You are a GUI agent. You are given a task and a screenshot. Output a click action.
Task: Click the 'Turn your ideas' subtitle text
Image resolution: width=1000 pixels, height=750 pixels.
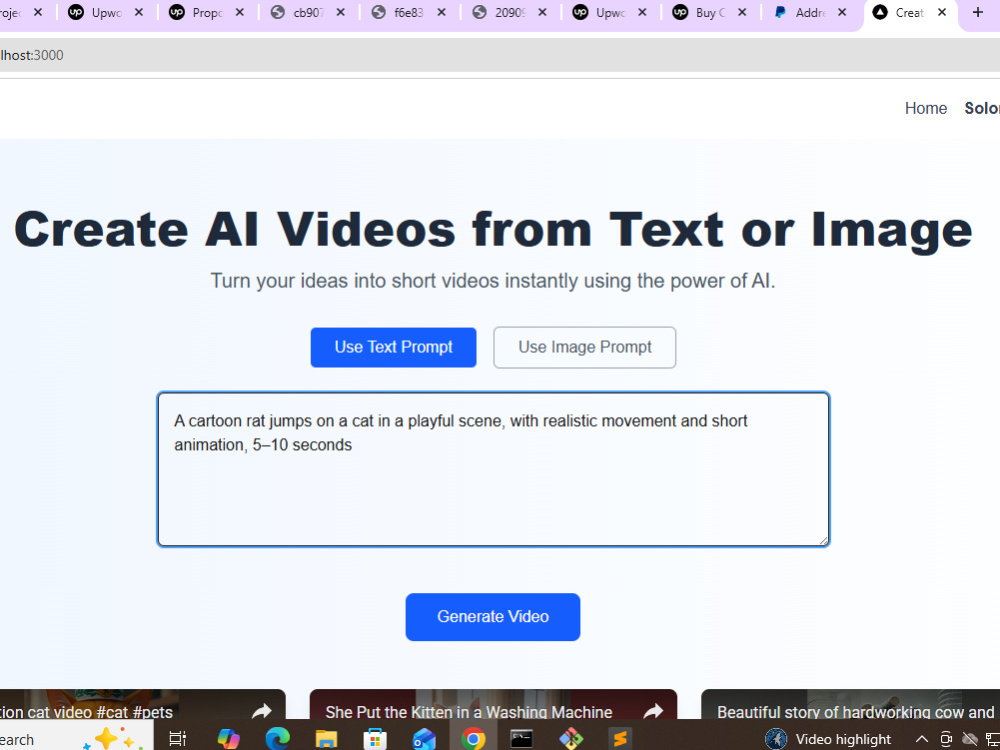pyautogui.click(x=493, y=281)
